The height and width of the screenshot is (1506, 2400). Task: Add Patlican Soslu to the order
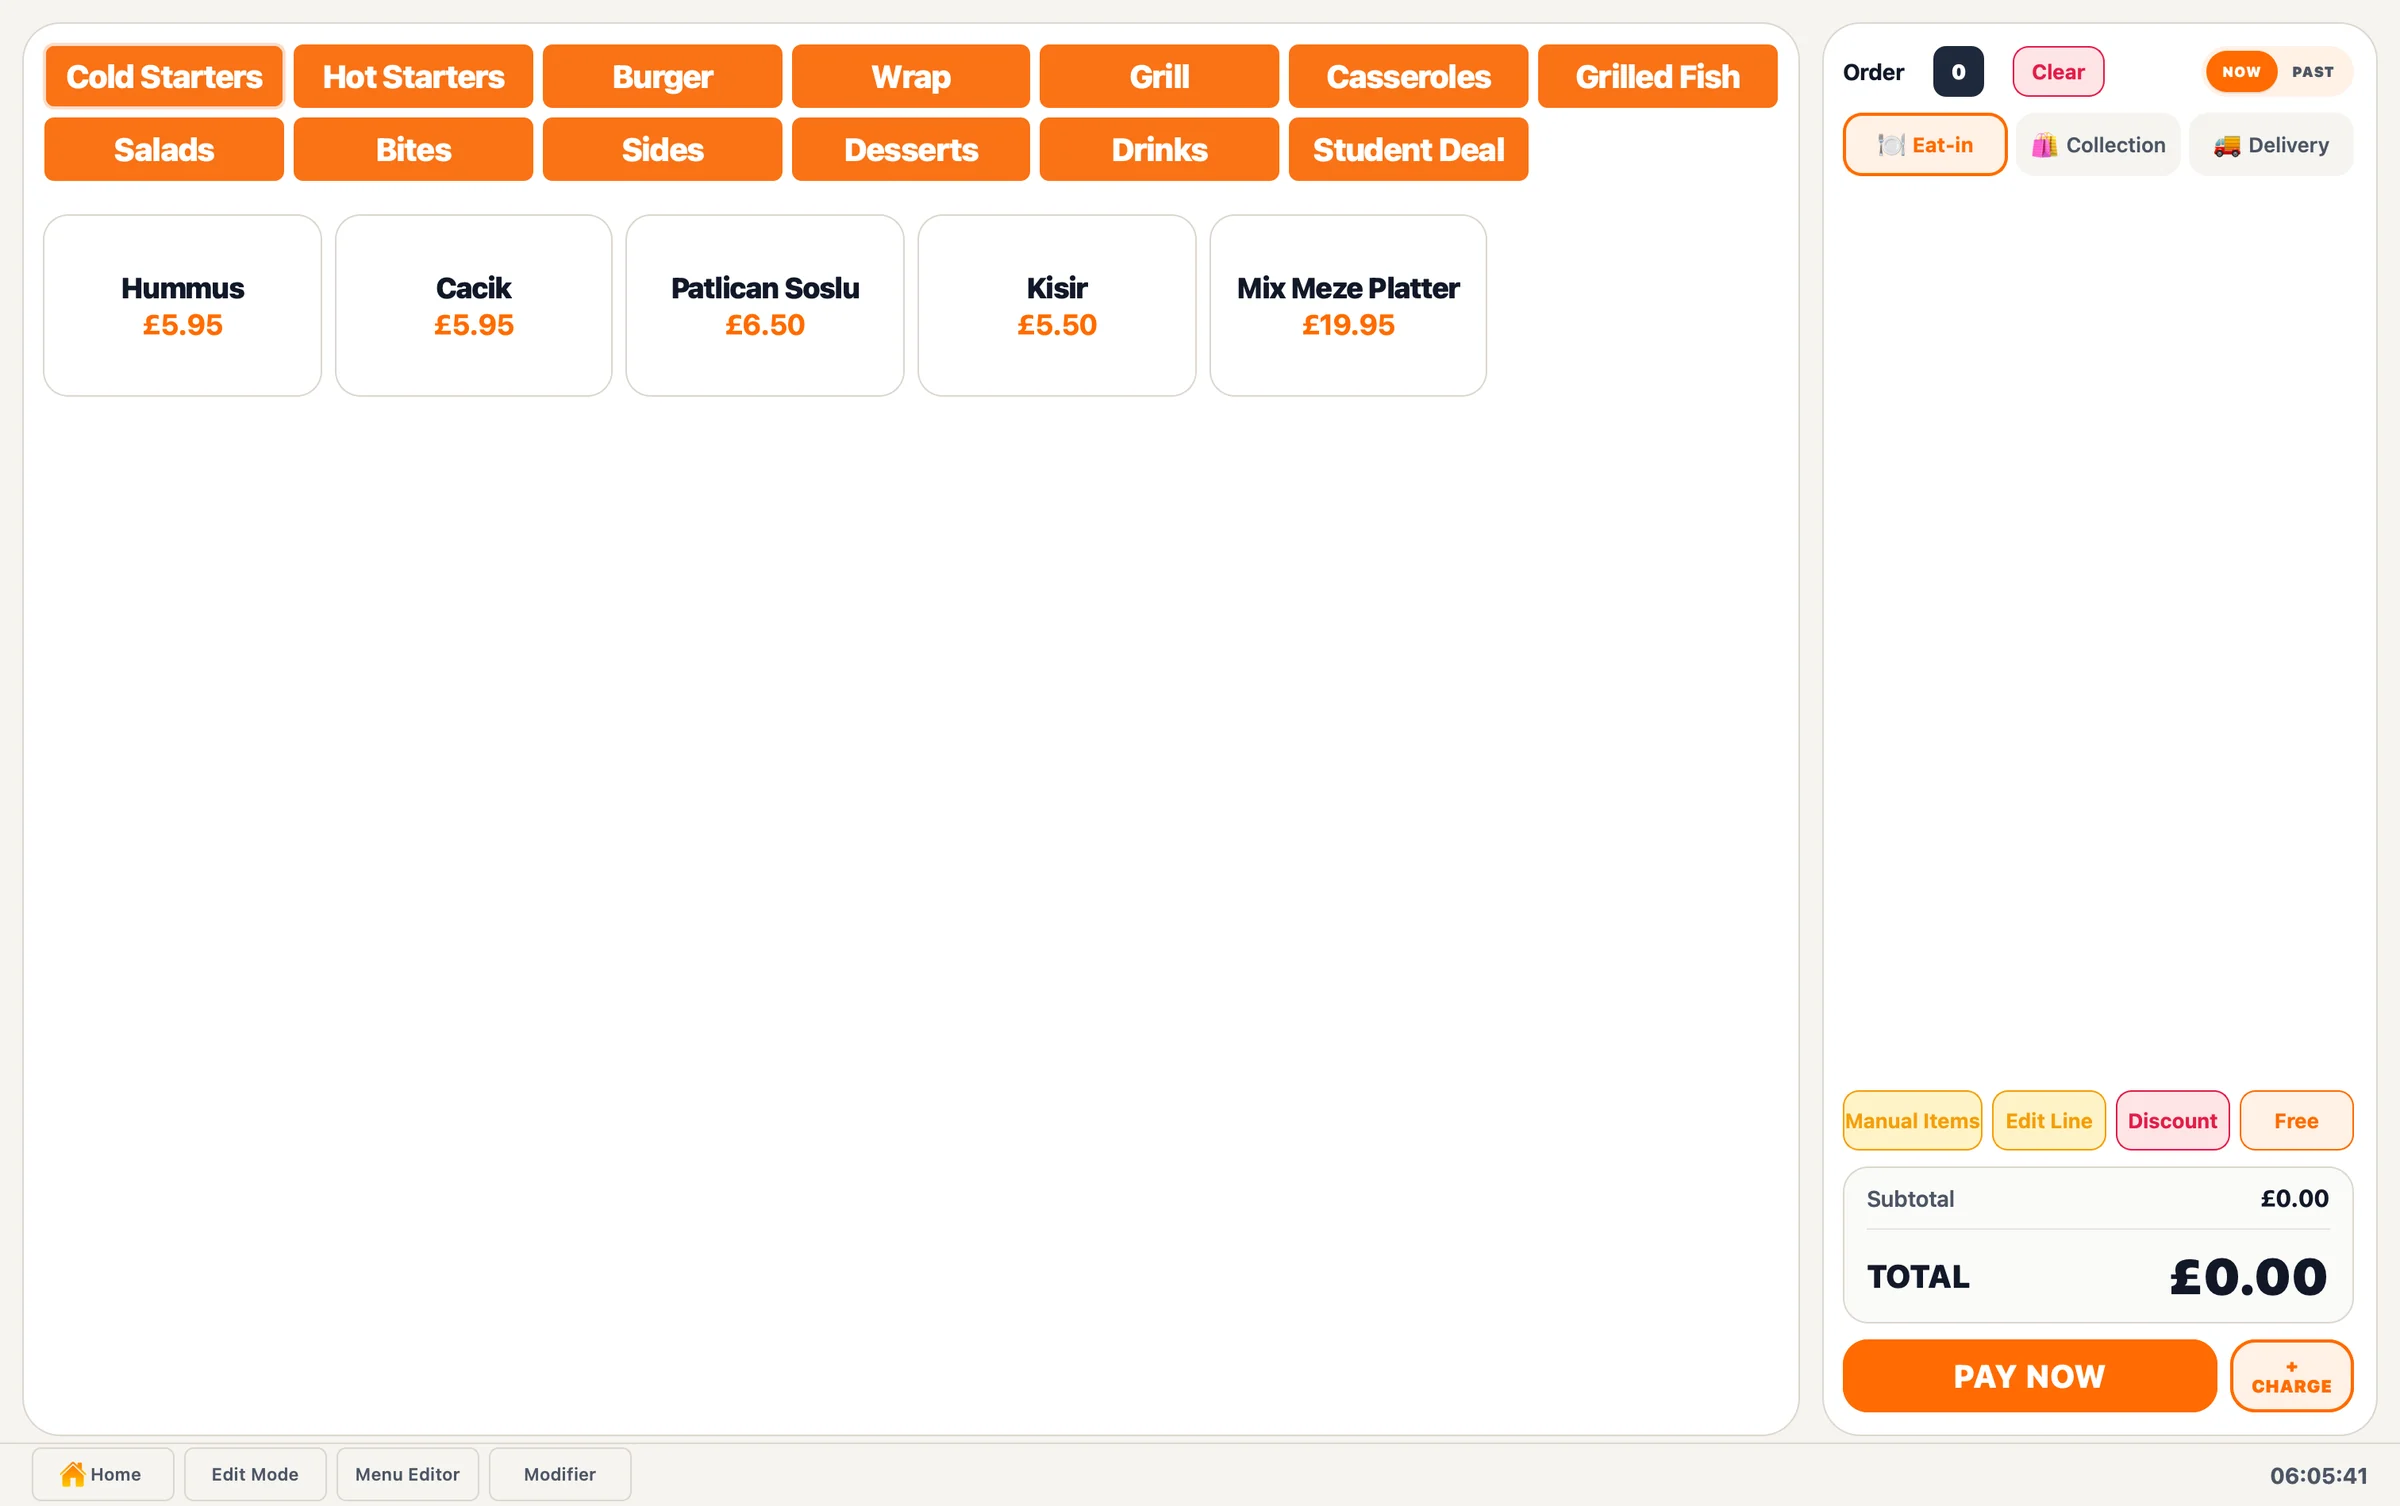click(x=765, y=305)
